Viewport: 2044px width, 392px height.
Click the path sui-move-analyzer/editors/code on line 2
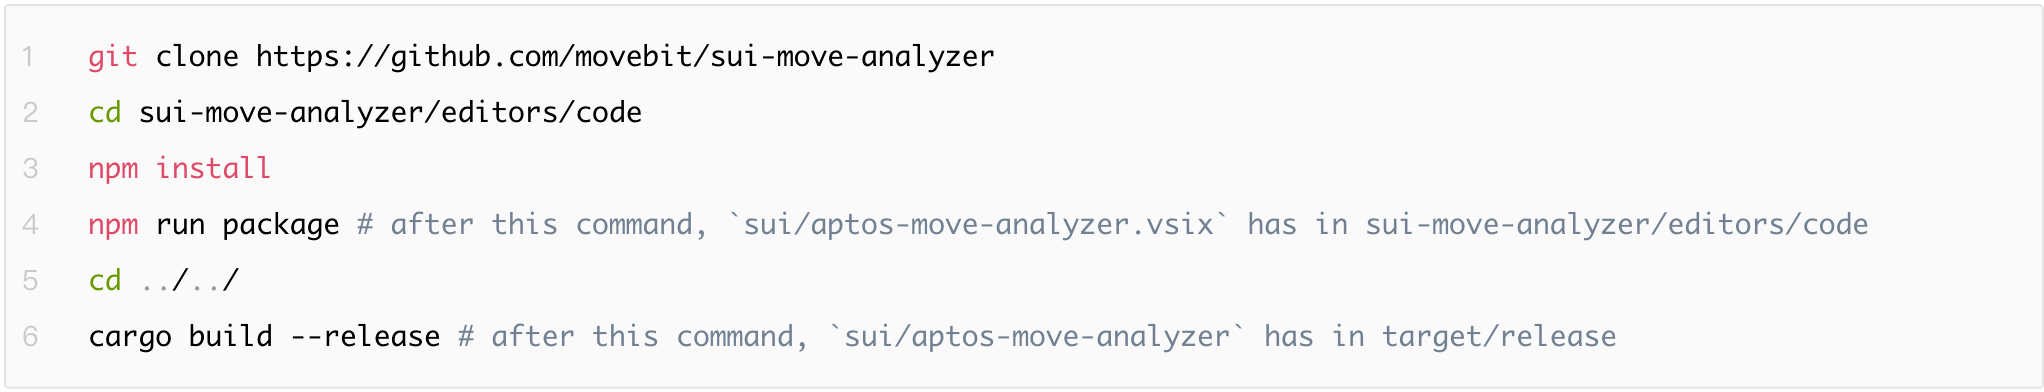click(x=390, y=113)
